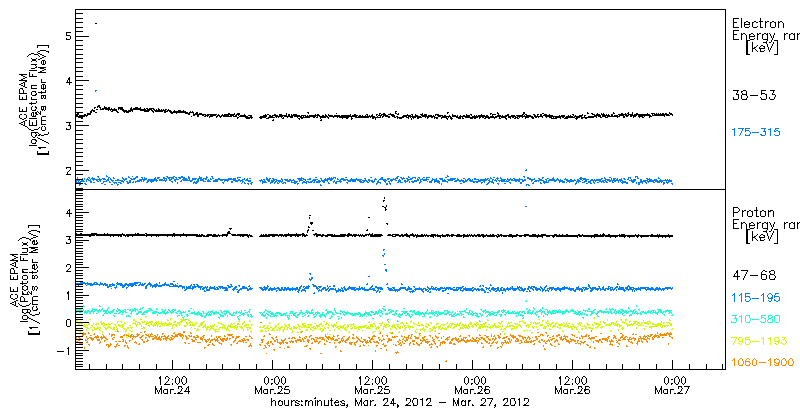Image resolution: width=800 pixels, height=410 pixels.
Task: Click the 38-53 electron energy label
Action: tap(754, 95)
